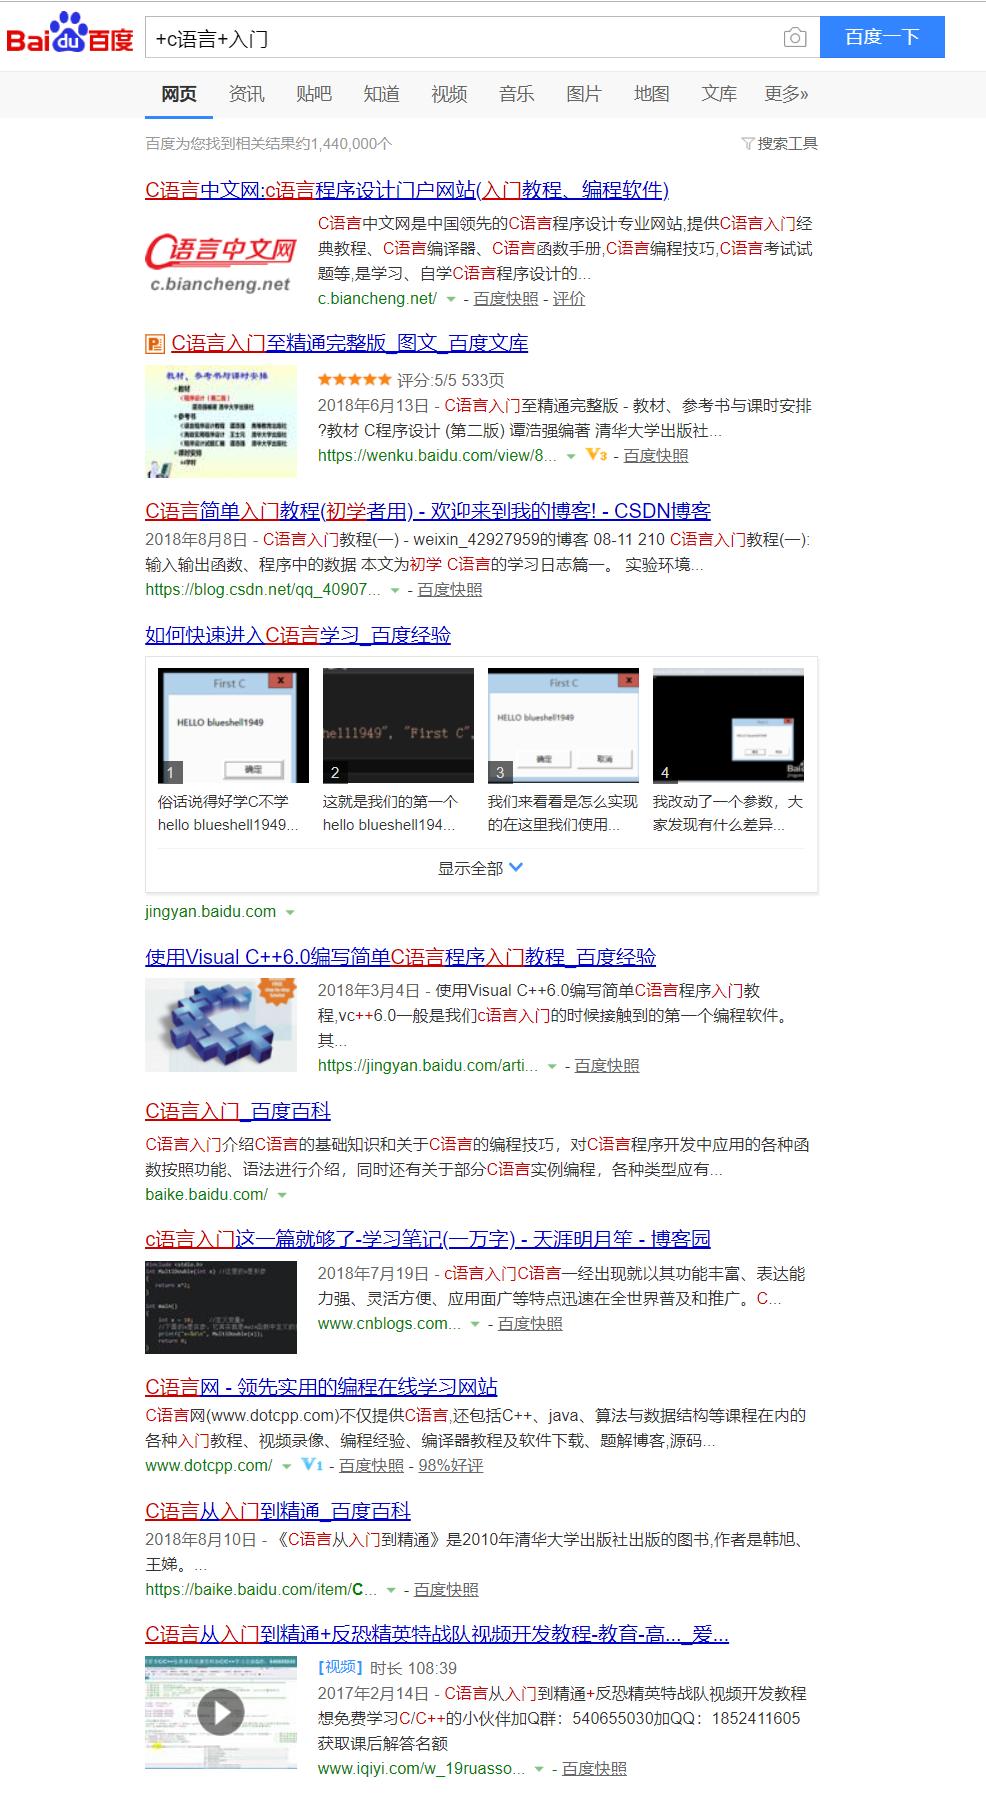Open C语言从入门到精通_百度百科 result

coord(278,1511)
